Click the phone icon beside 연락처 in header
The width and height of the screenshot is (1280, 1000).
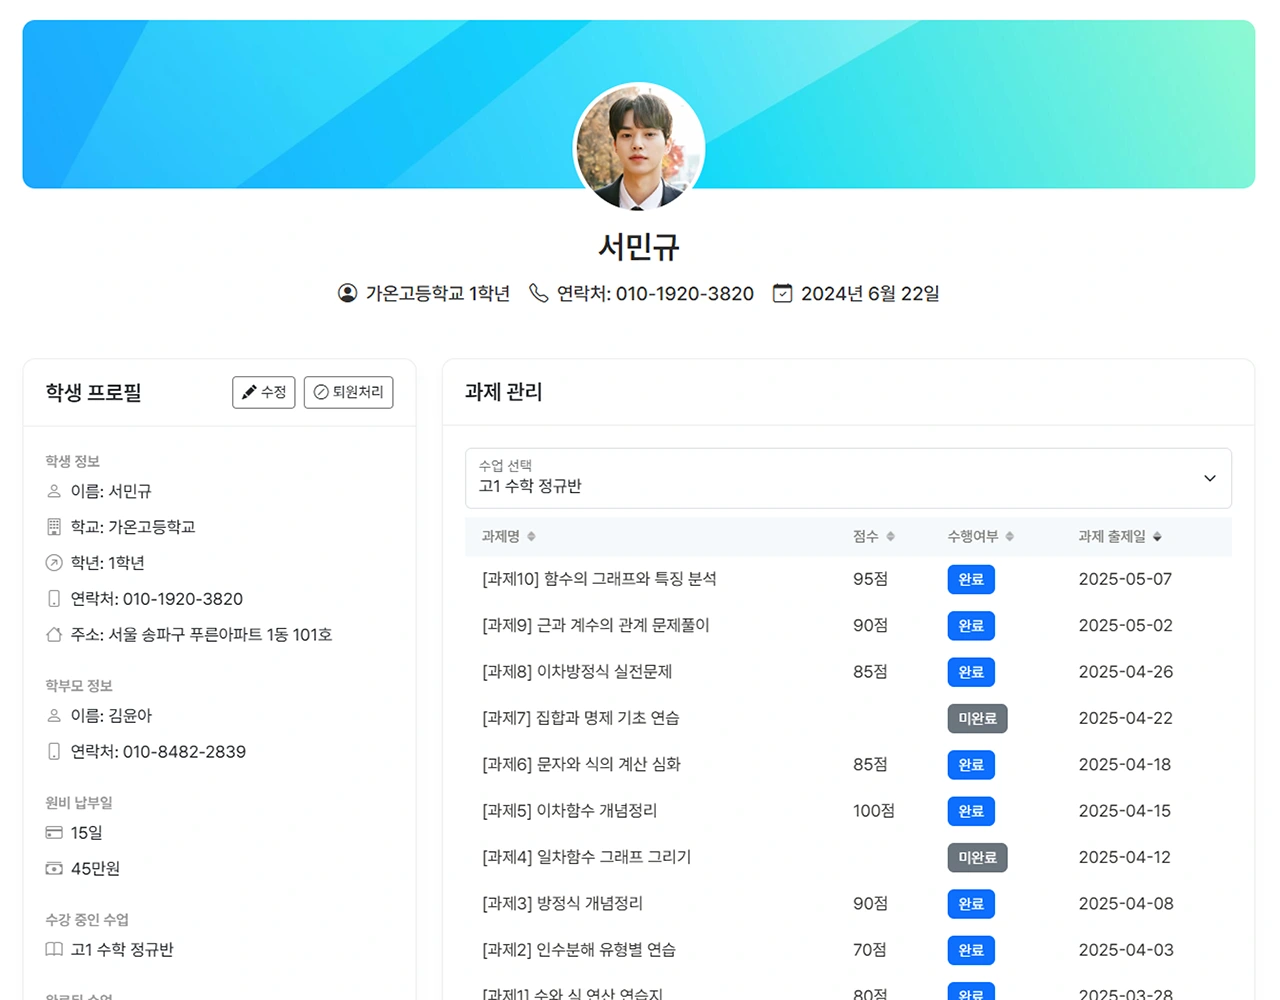pyautogui.click(x=538, y=293)
